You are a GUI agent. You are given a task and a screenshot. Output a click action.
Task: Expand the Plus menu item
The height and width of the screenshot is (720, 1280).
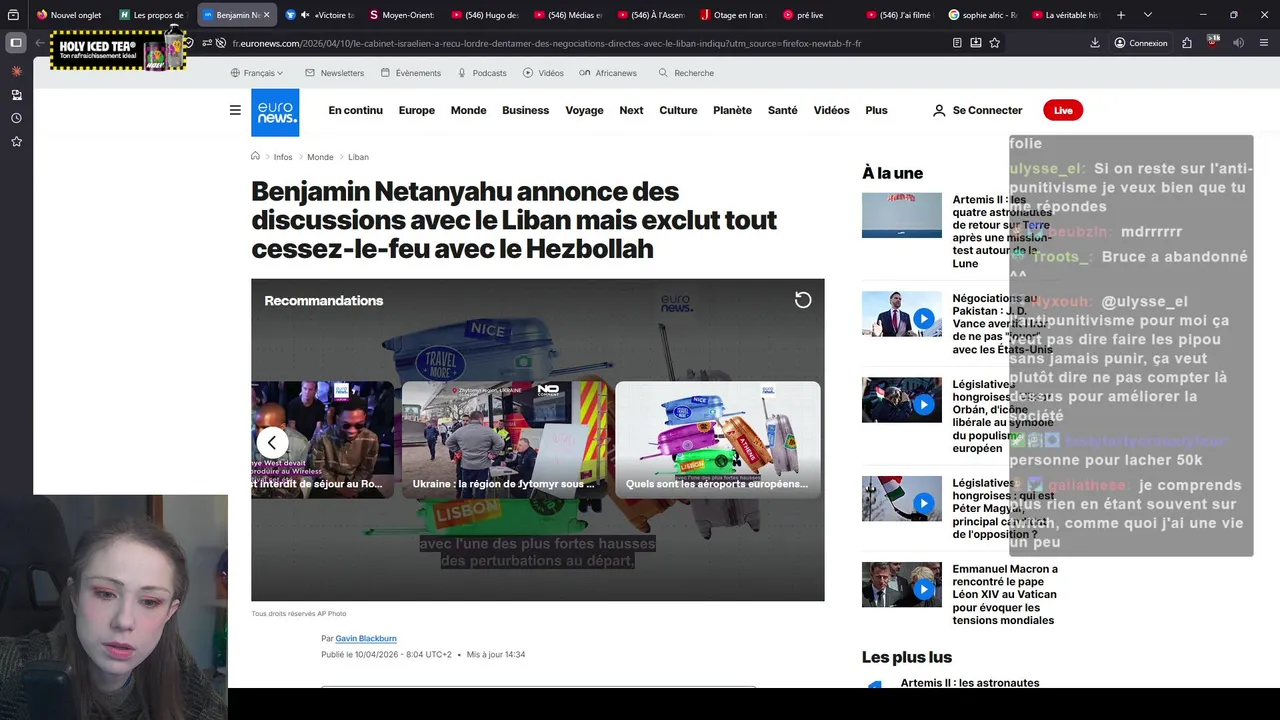876,110
